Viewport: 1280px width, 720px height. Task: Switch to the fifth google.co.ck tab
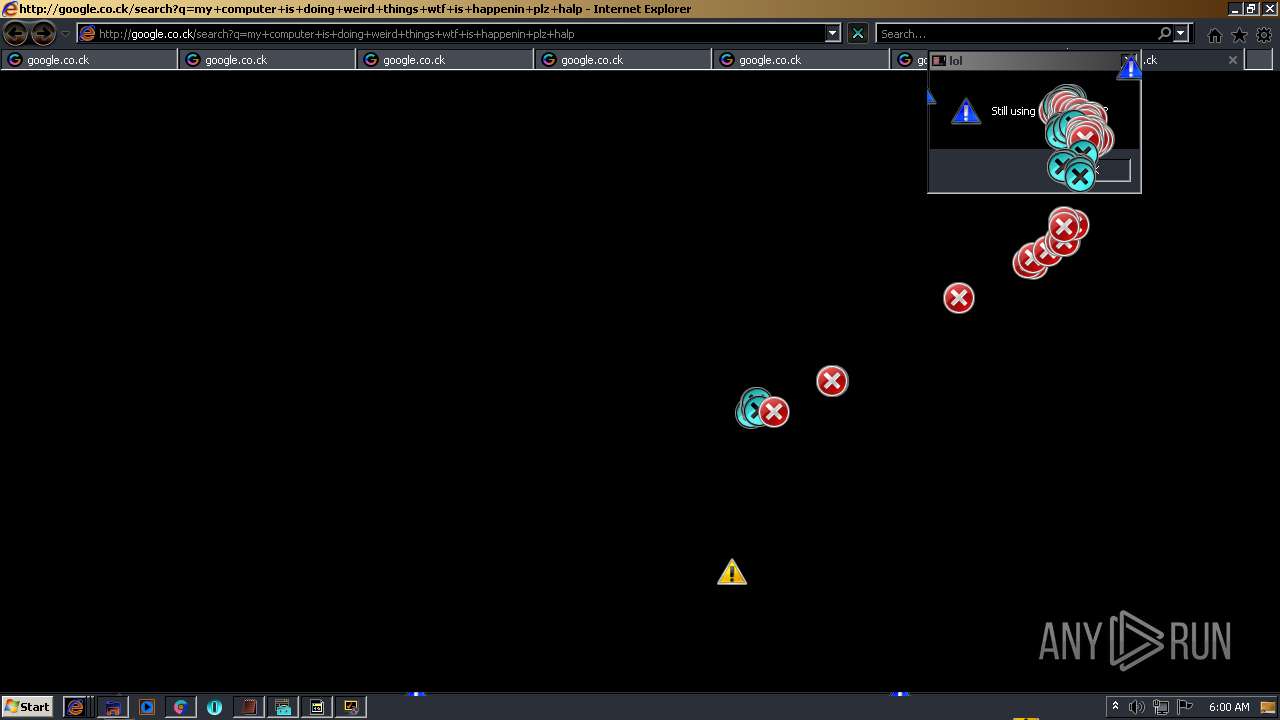tap(801, 60)
